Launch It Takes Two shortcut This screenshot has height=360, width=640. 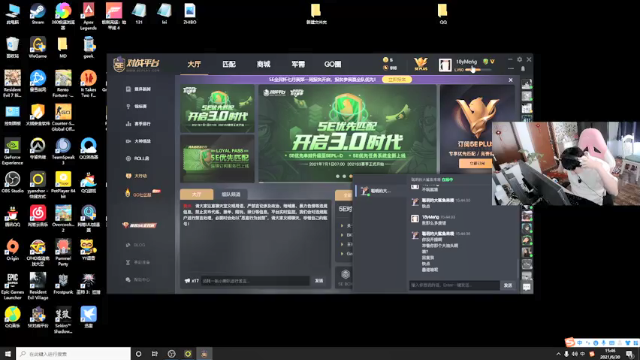pyautogui.click(x=88, y=84)
